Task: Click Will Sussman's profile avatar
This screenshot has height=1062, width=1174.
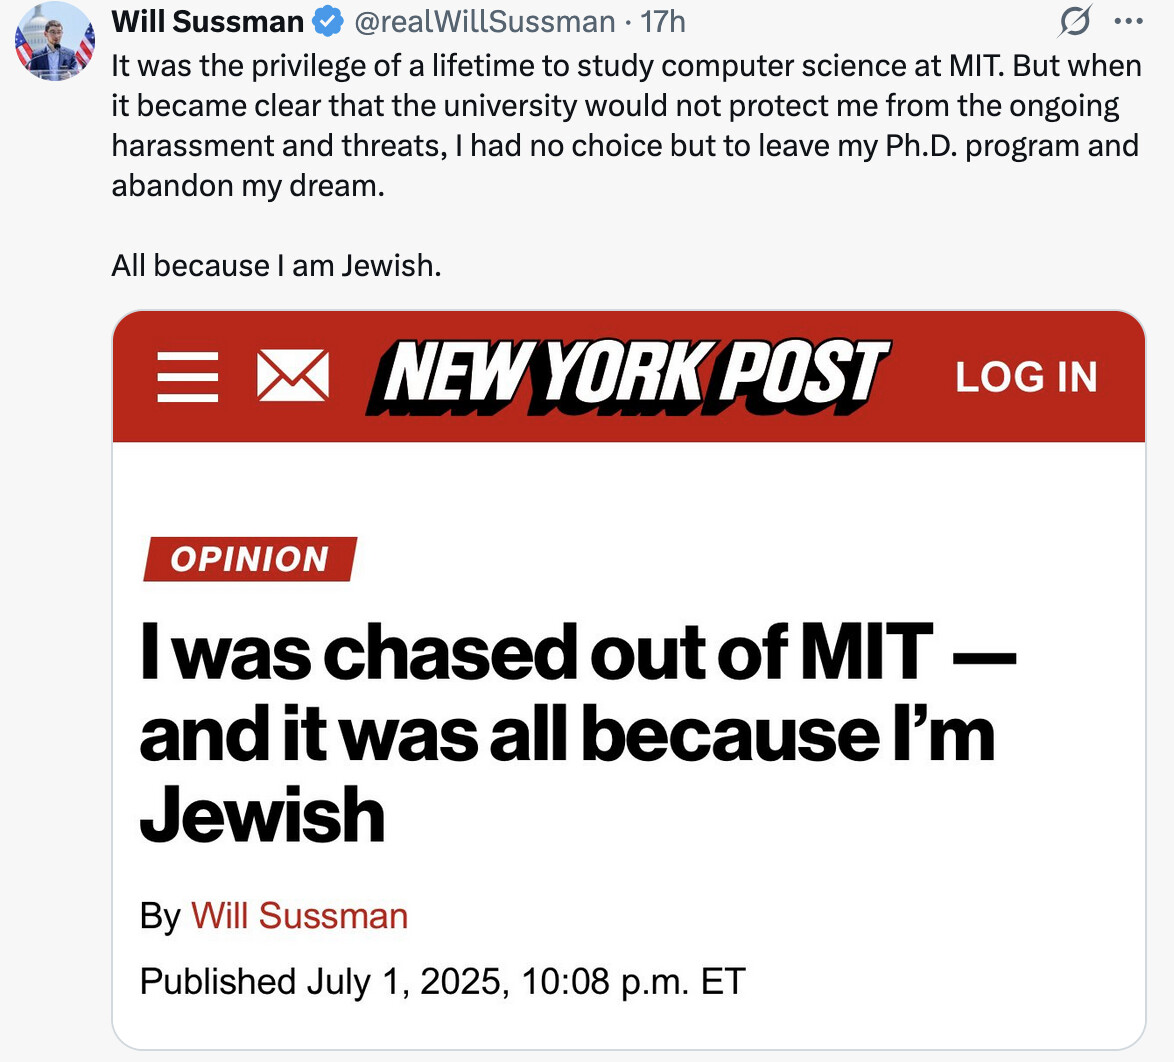Action: (x=54, y=40)
